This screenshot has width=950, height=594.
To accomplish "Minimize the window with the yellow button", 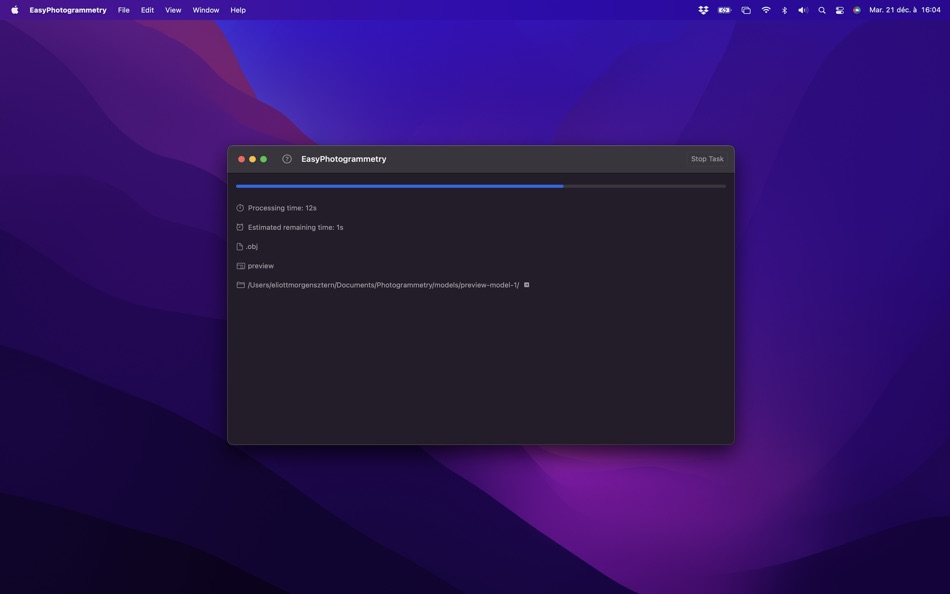I will click(x=253, y=159).
